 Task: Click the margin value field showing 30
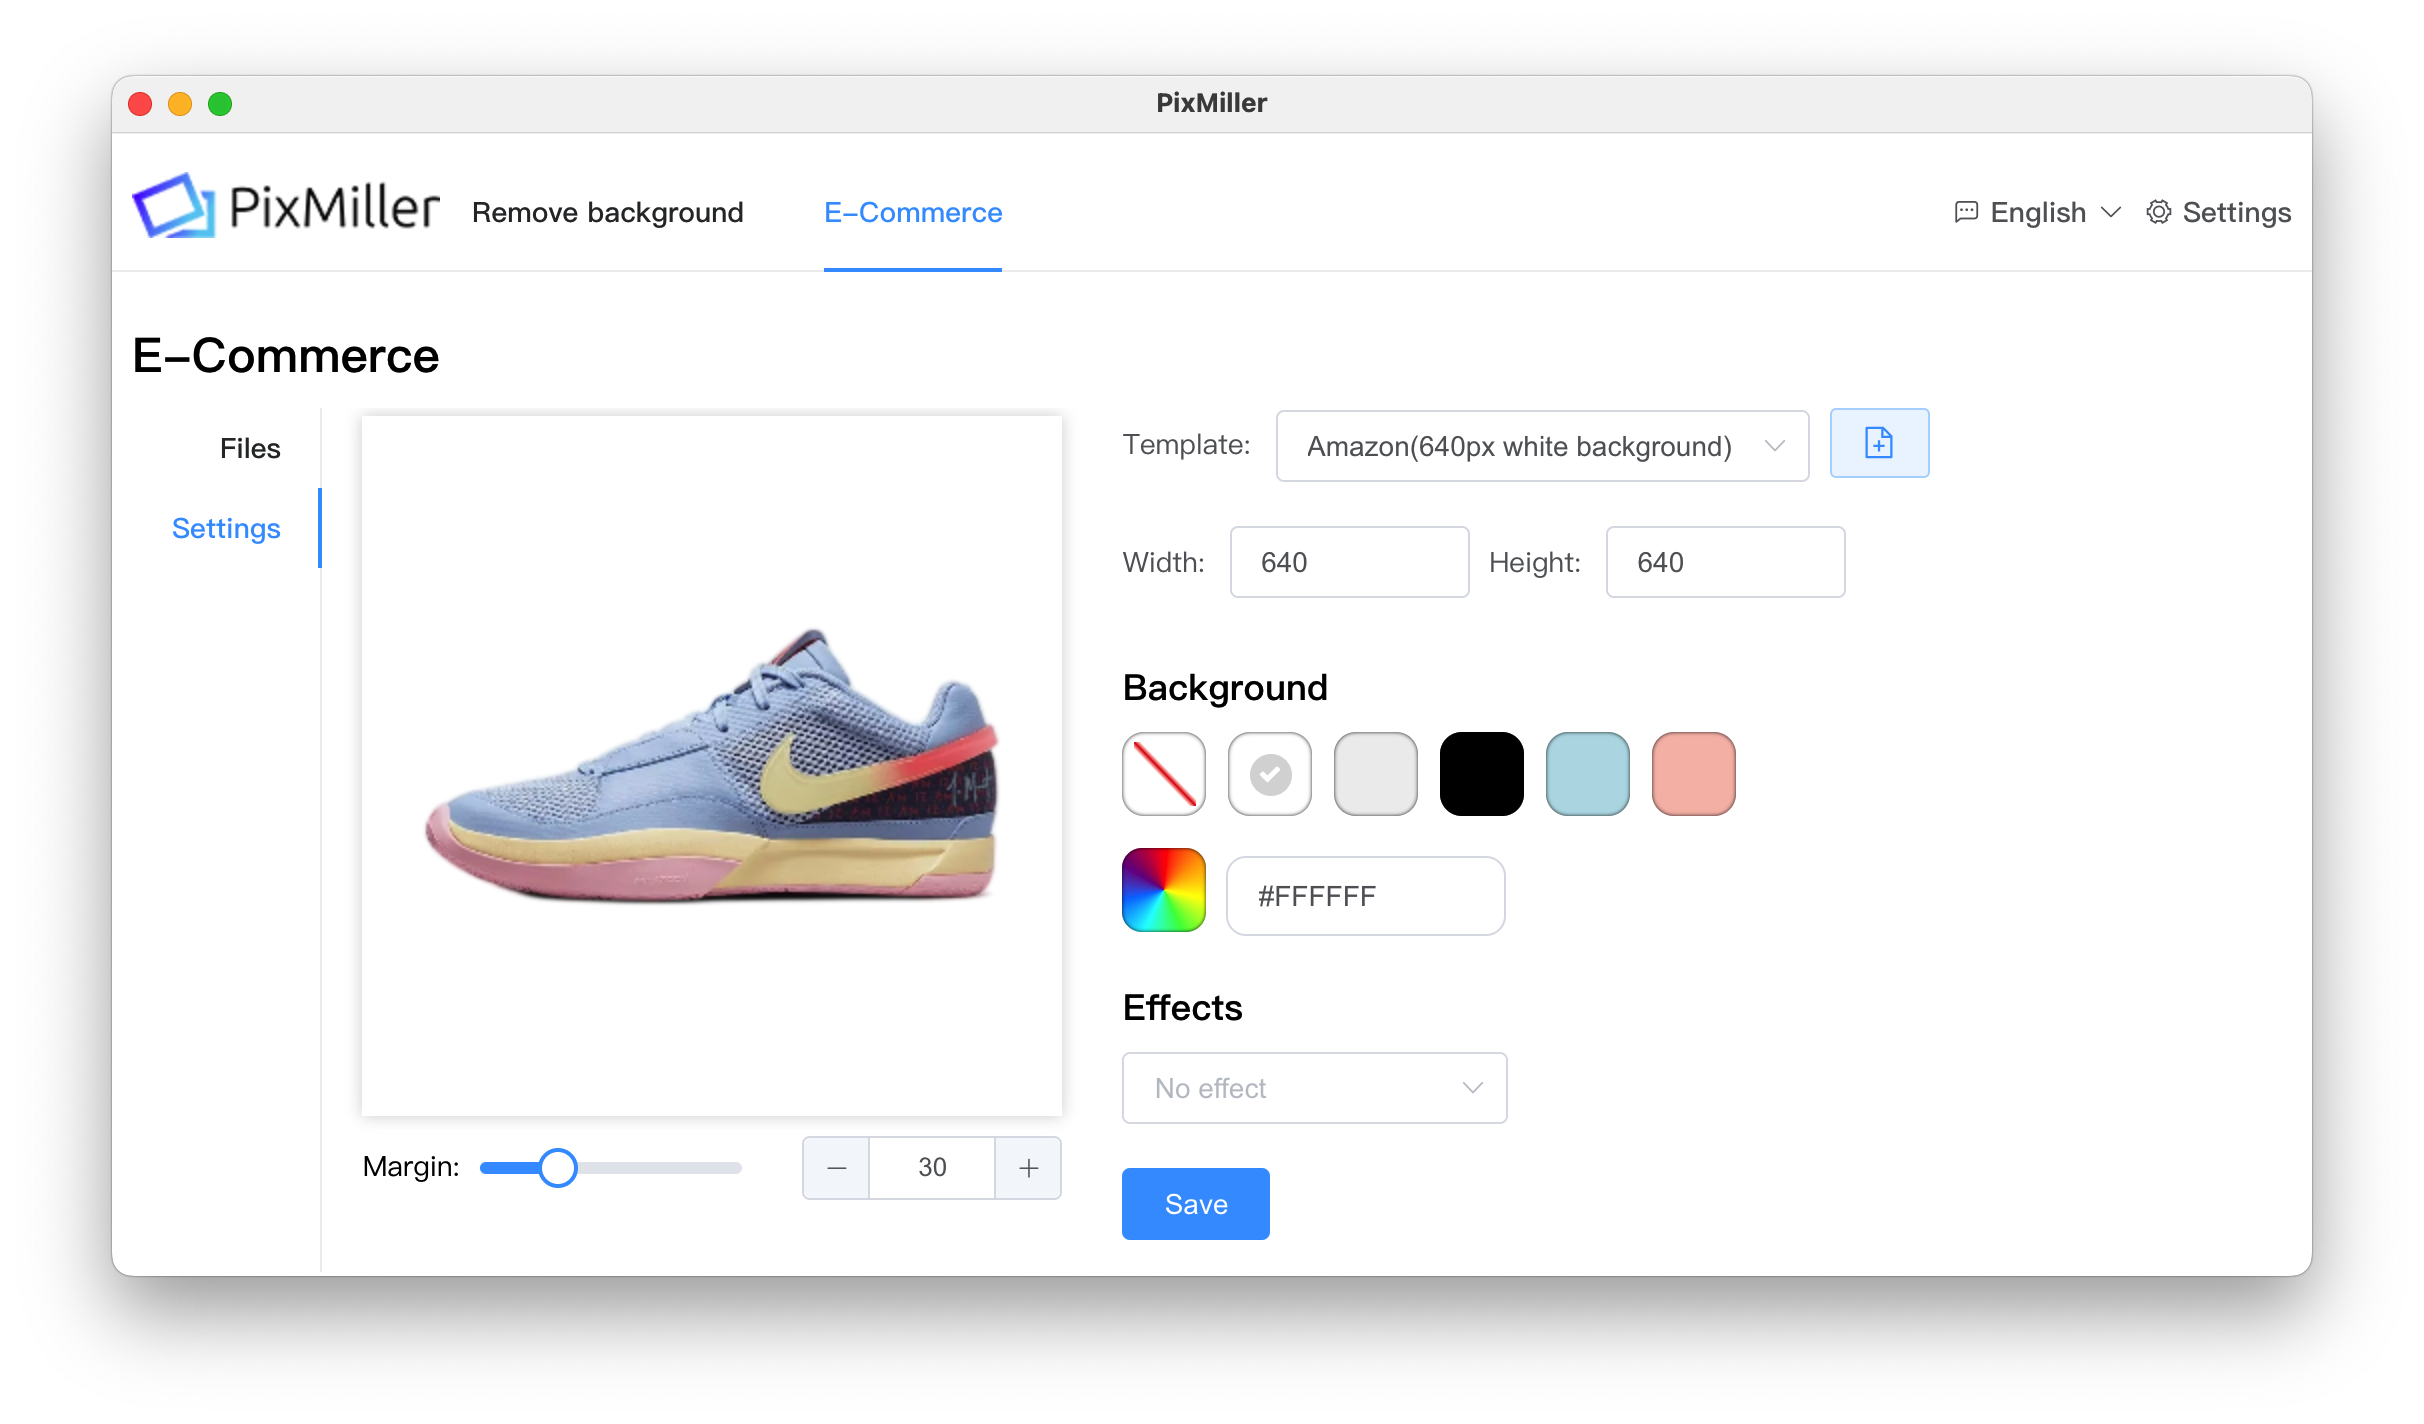[x=932, y=1168]
